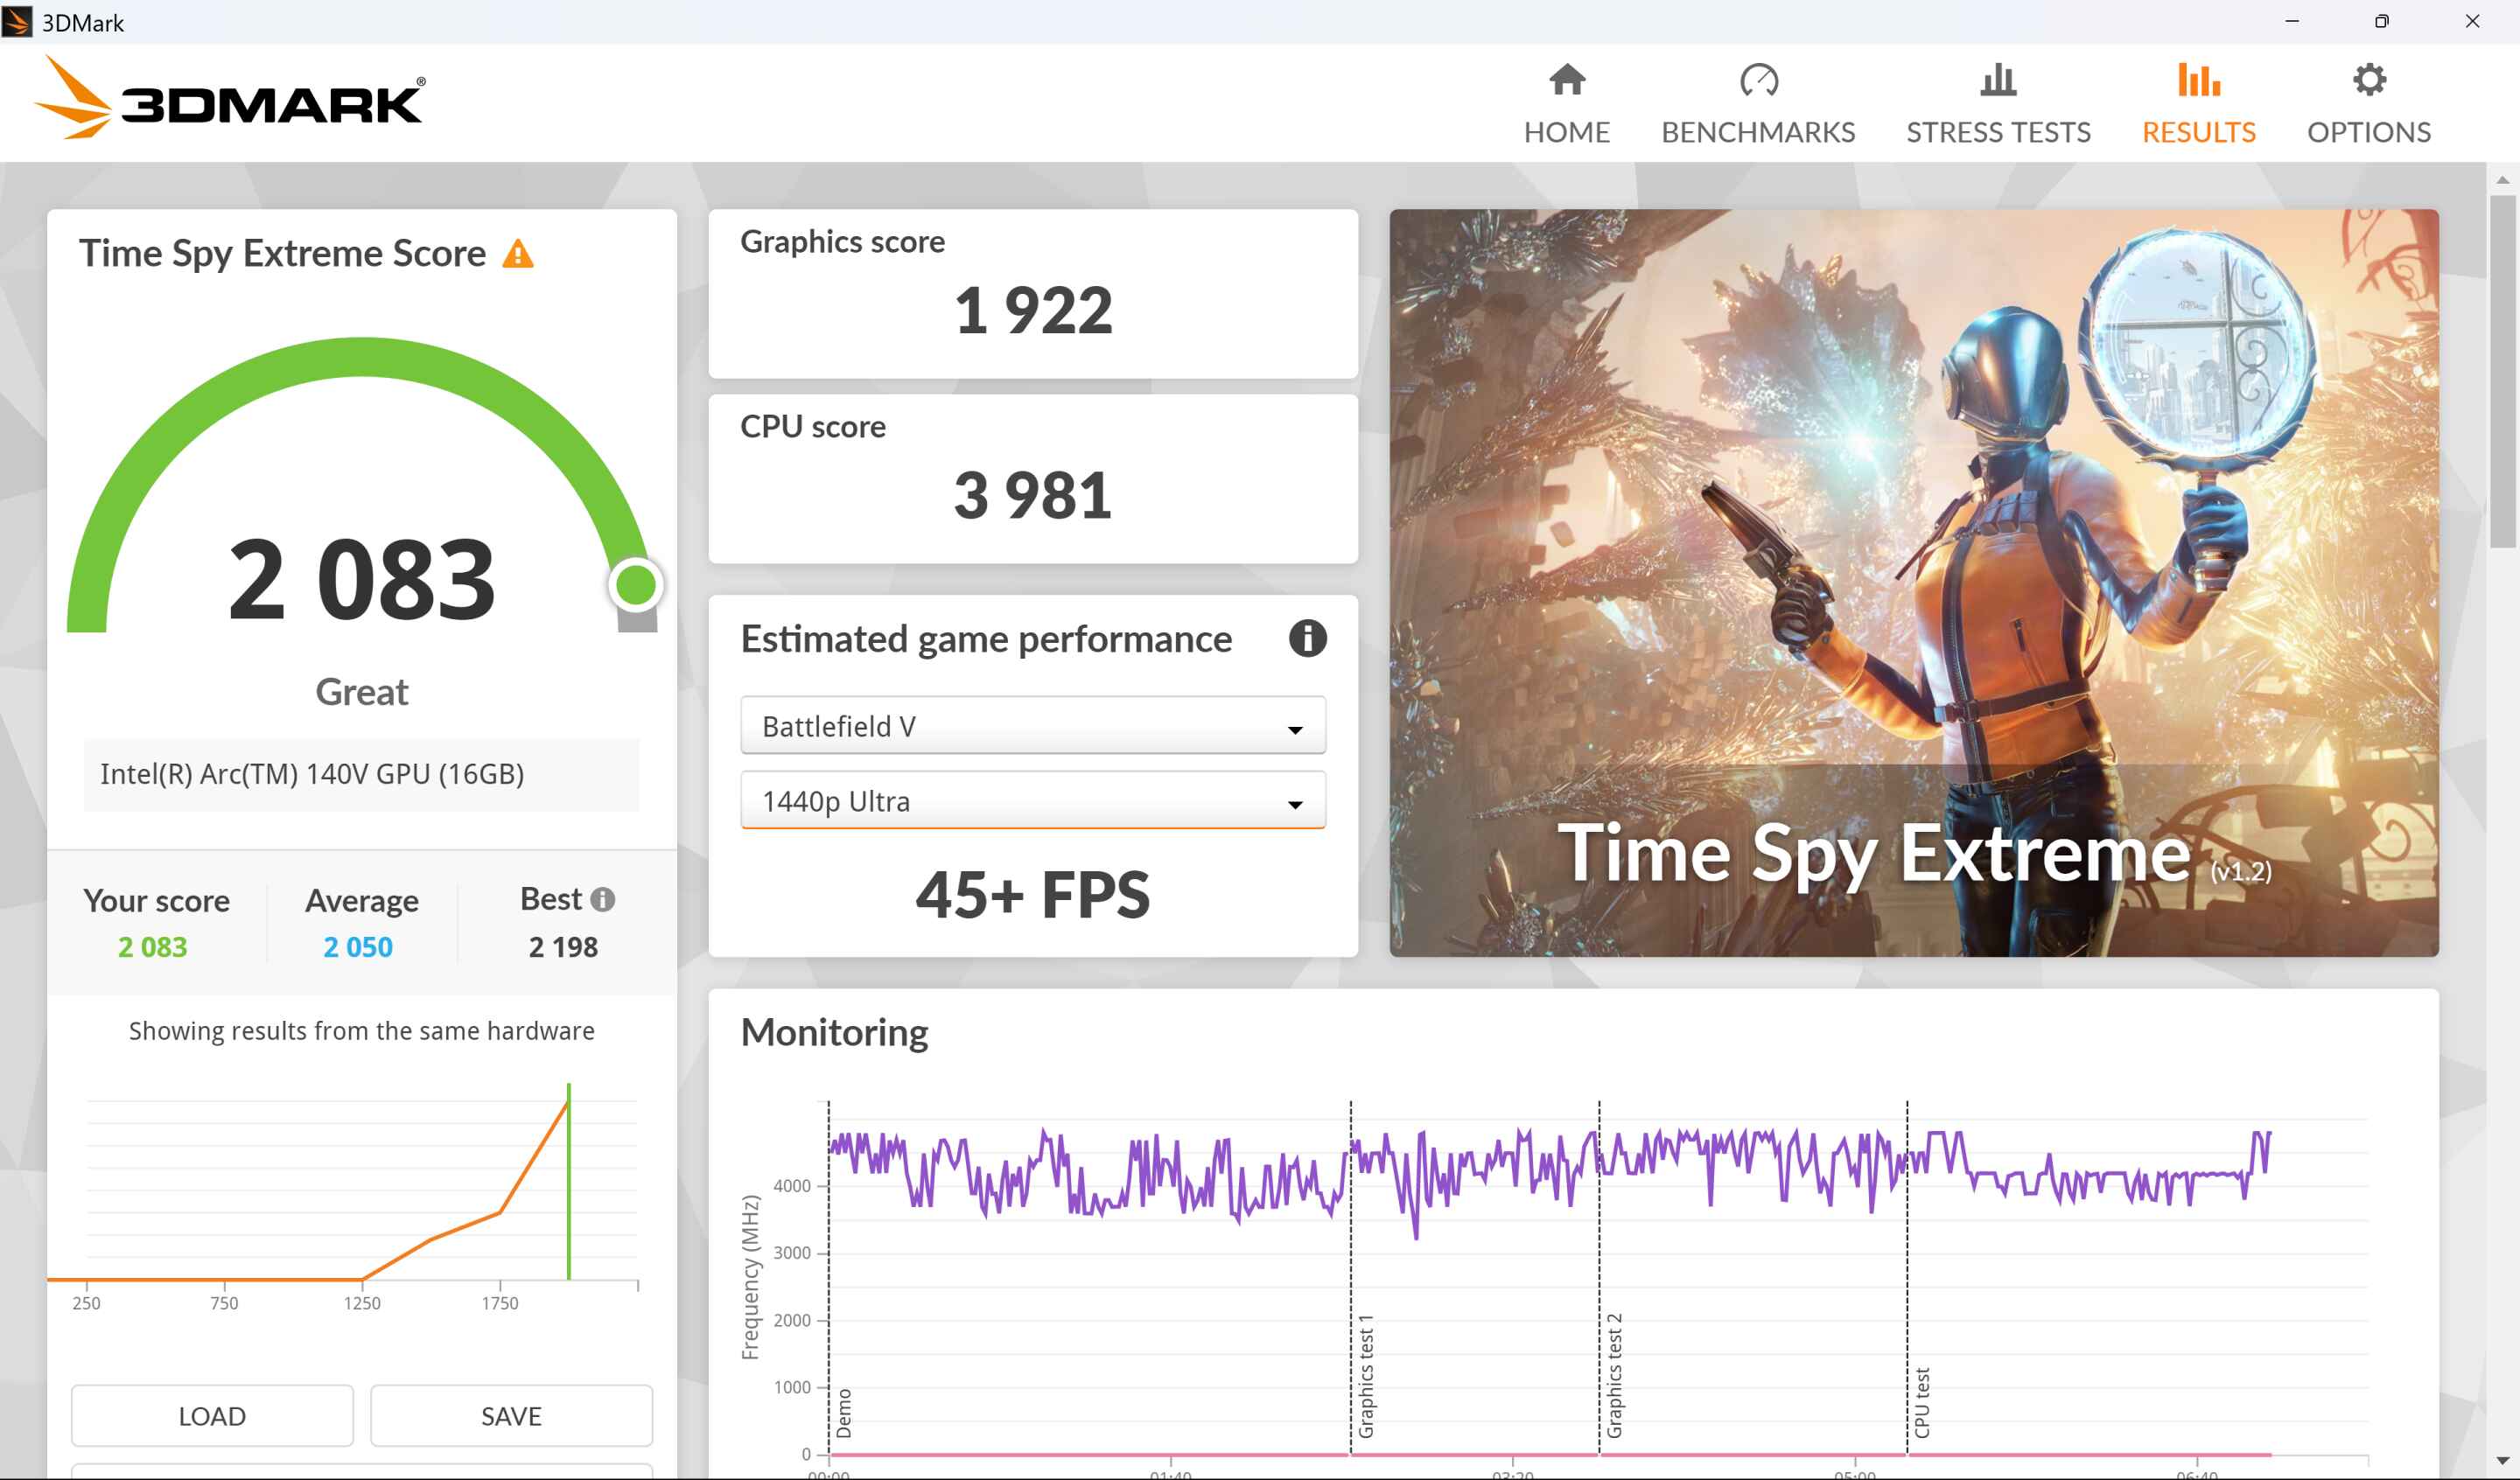
Task: Open Options via the gear icon
Action: click(2368, 80)
